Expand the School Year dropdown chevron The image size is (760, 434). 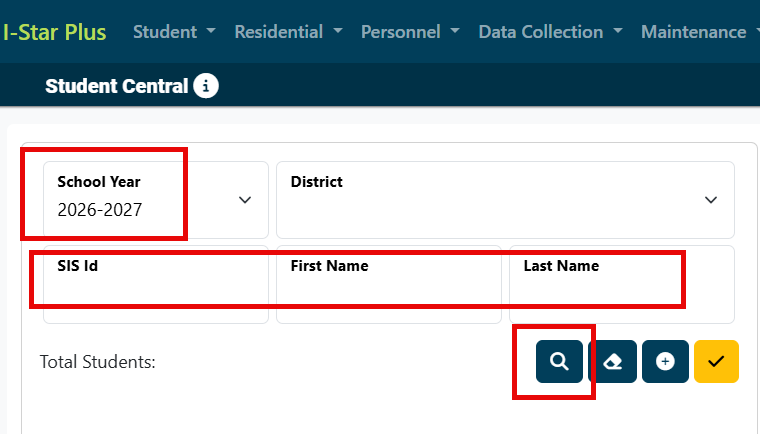245,200
